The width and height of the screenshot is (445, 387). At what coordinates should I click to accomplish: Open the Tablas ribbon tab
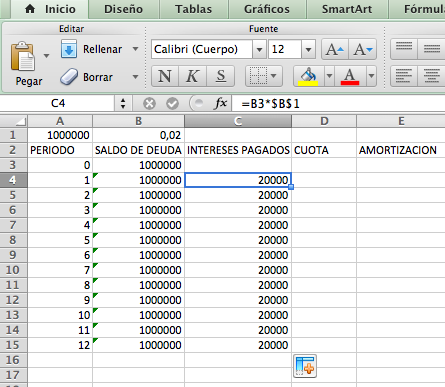click(x=194, y=9)
